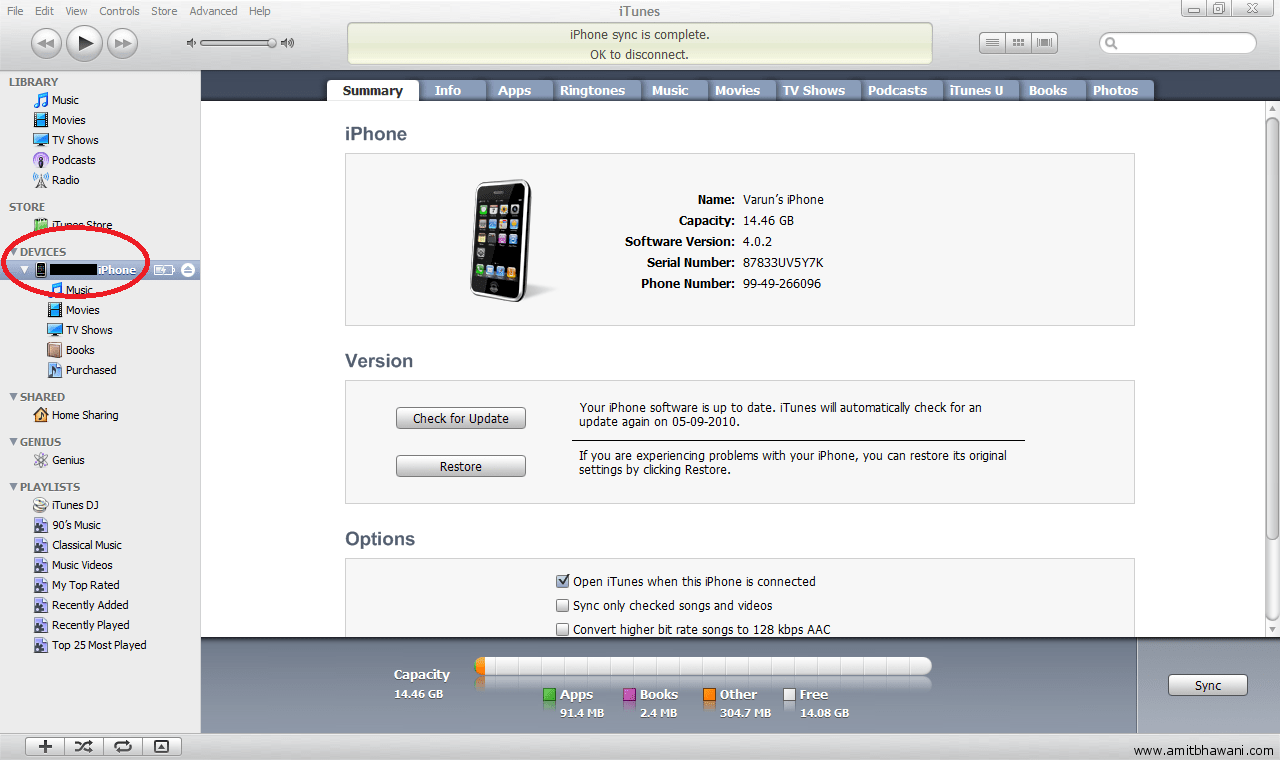Collapse the iPhone device tree
The image size is (1280, 760).
click(25, 270)
